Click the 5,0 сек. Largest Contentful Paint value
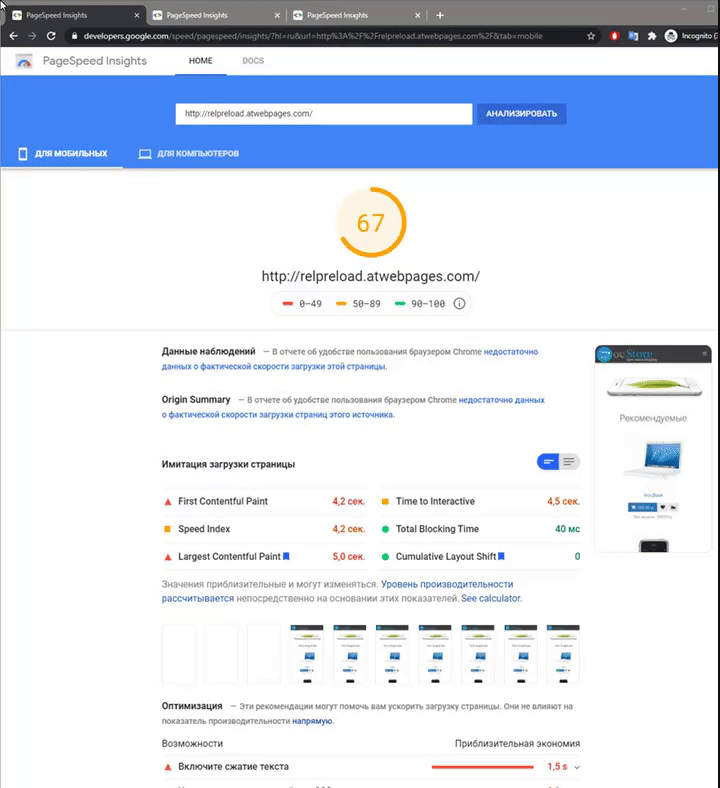720x788 pixels. coord(349,556)
